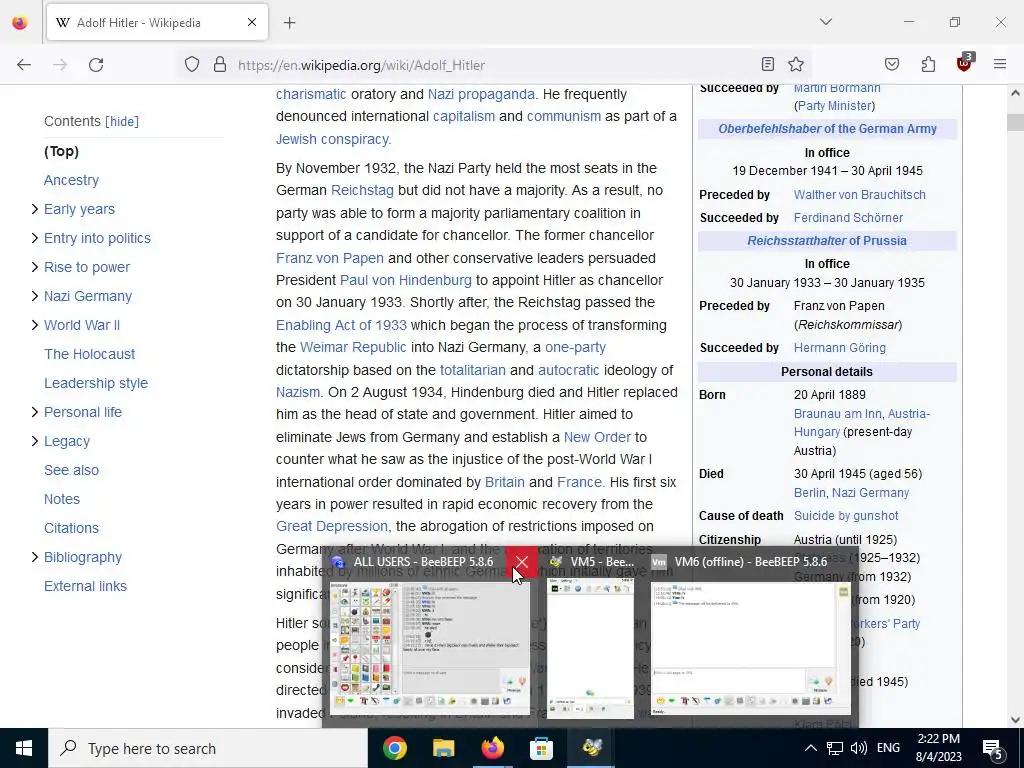Hide the Contents sidebar via [hide]
The width and height of the screenshot is (1024, 768).
(122, 121)
